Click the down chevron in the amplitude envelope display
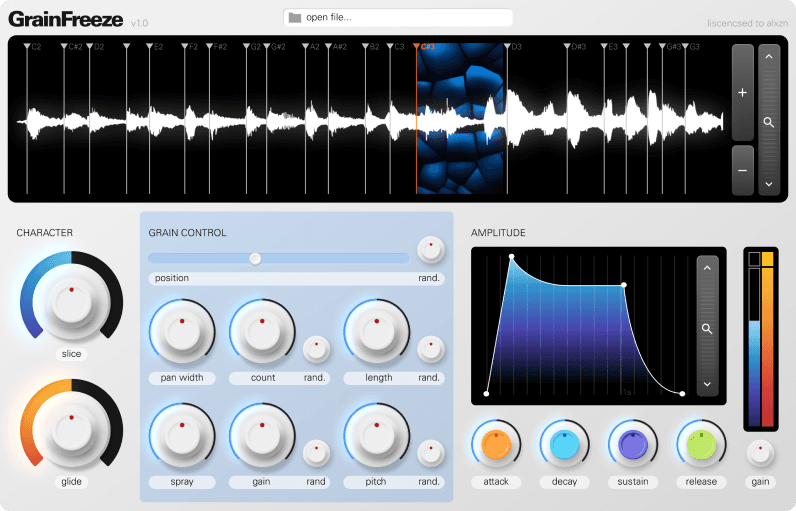This screenshot has height=511, width=796. point(707,384)
